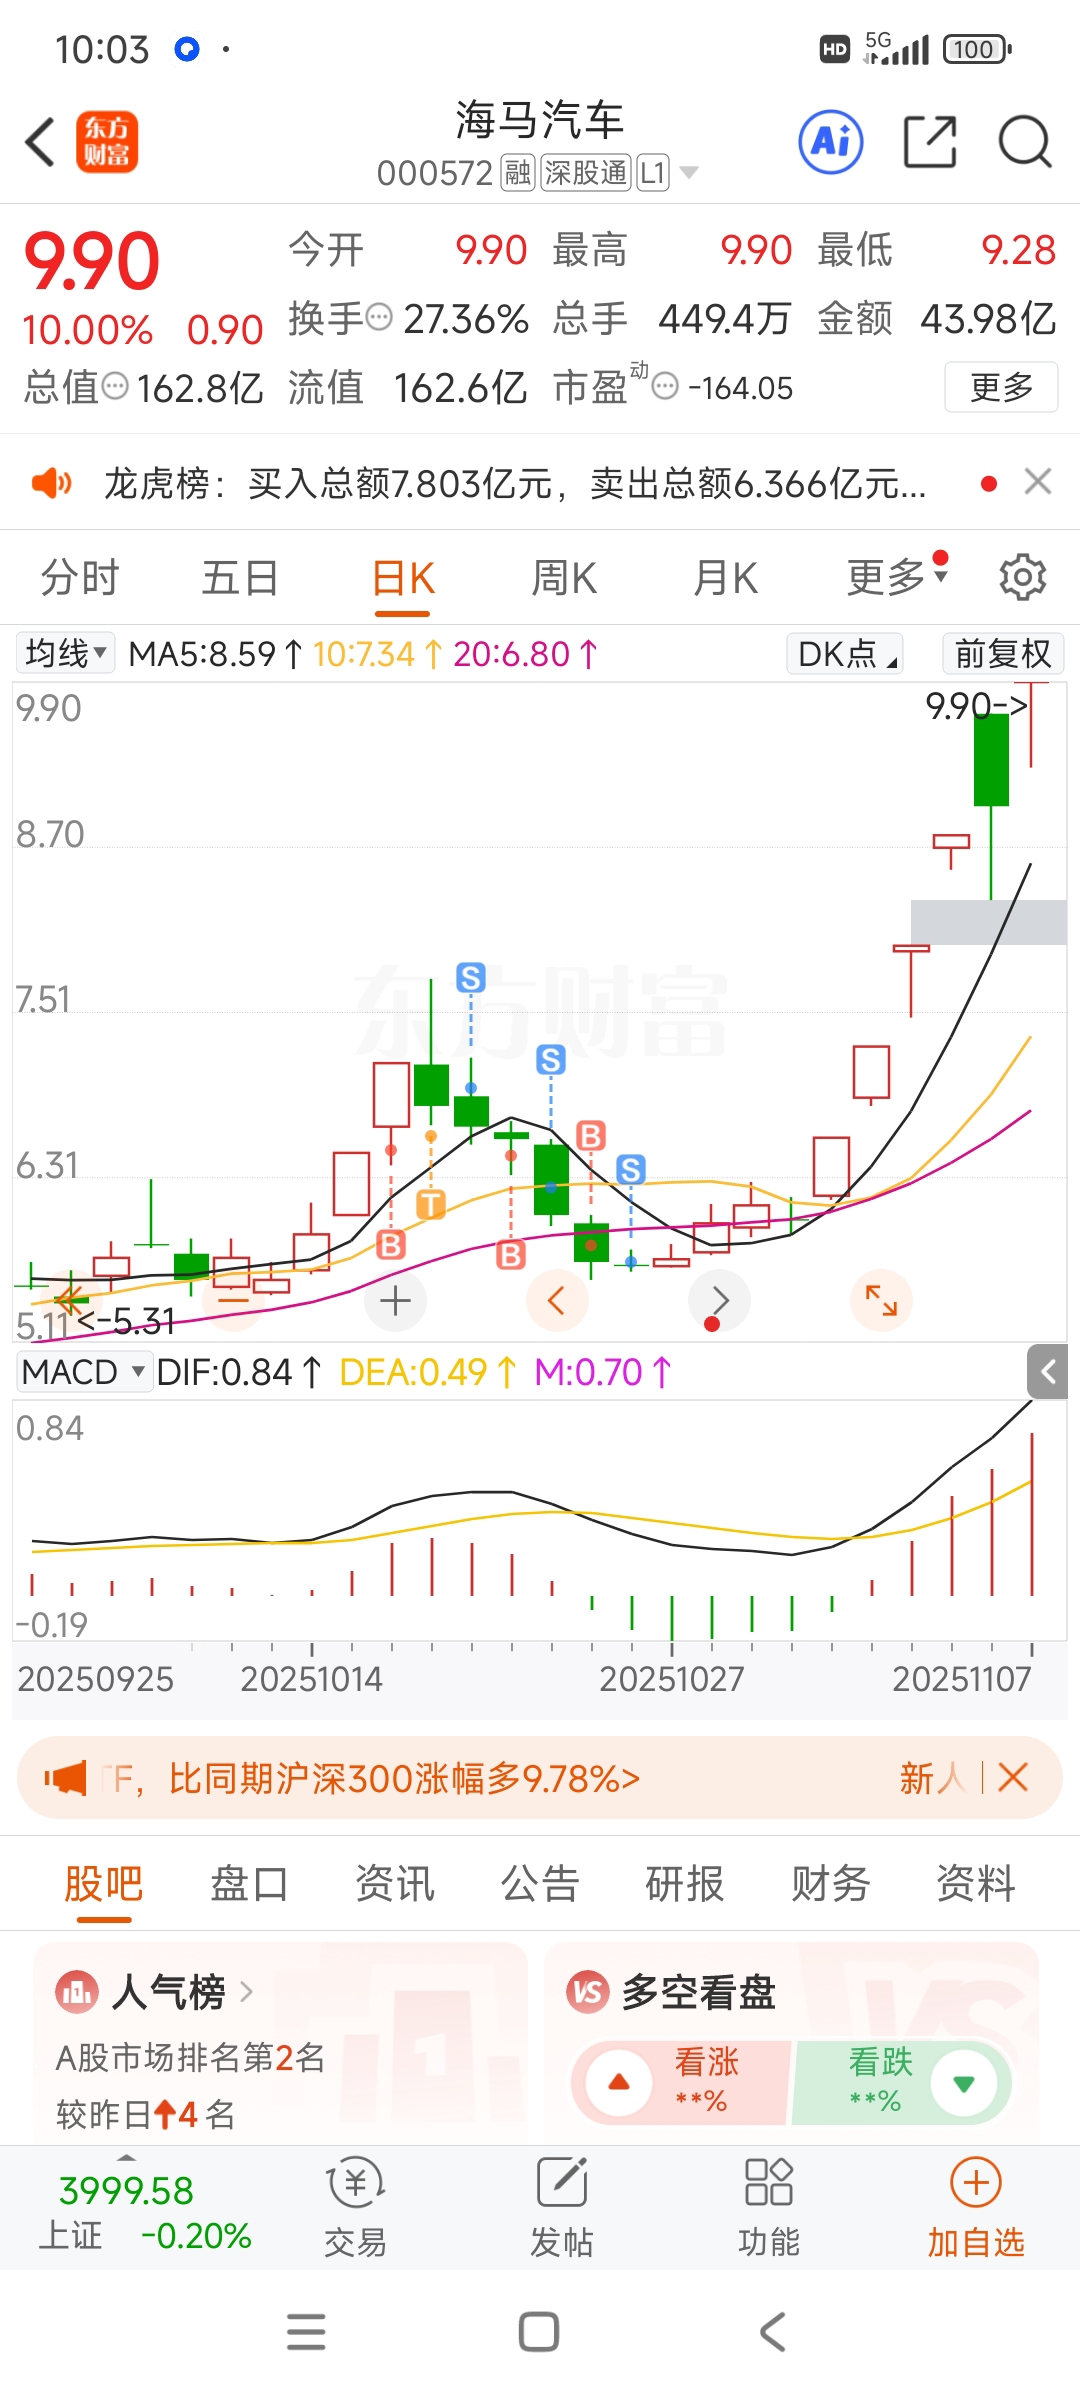Viewport: 1080px width, 2400px height.
Task: Tap Android recent-apps menu button
Action: tap(306, 2332)
